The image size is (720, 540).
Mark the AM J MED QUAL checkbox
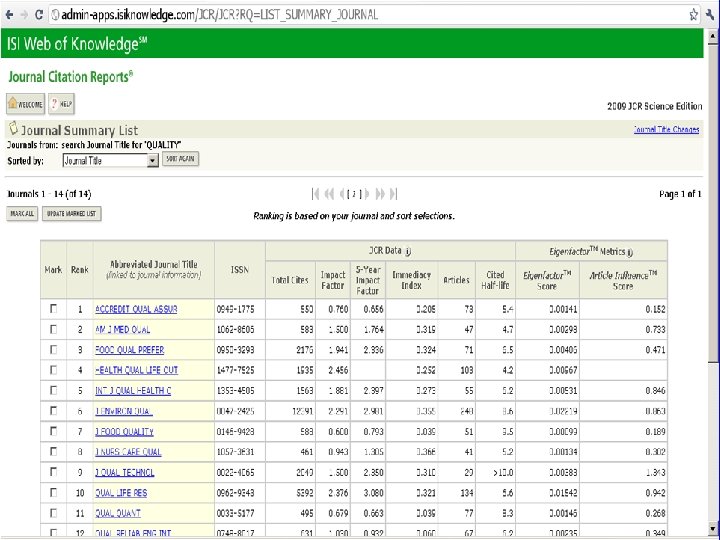click(x=53, y=329)
